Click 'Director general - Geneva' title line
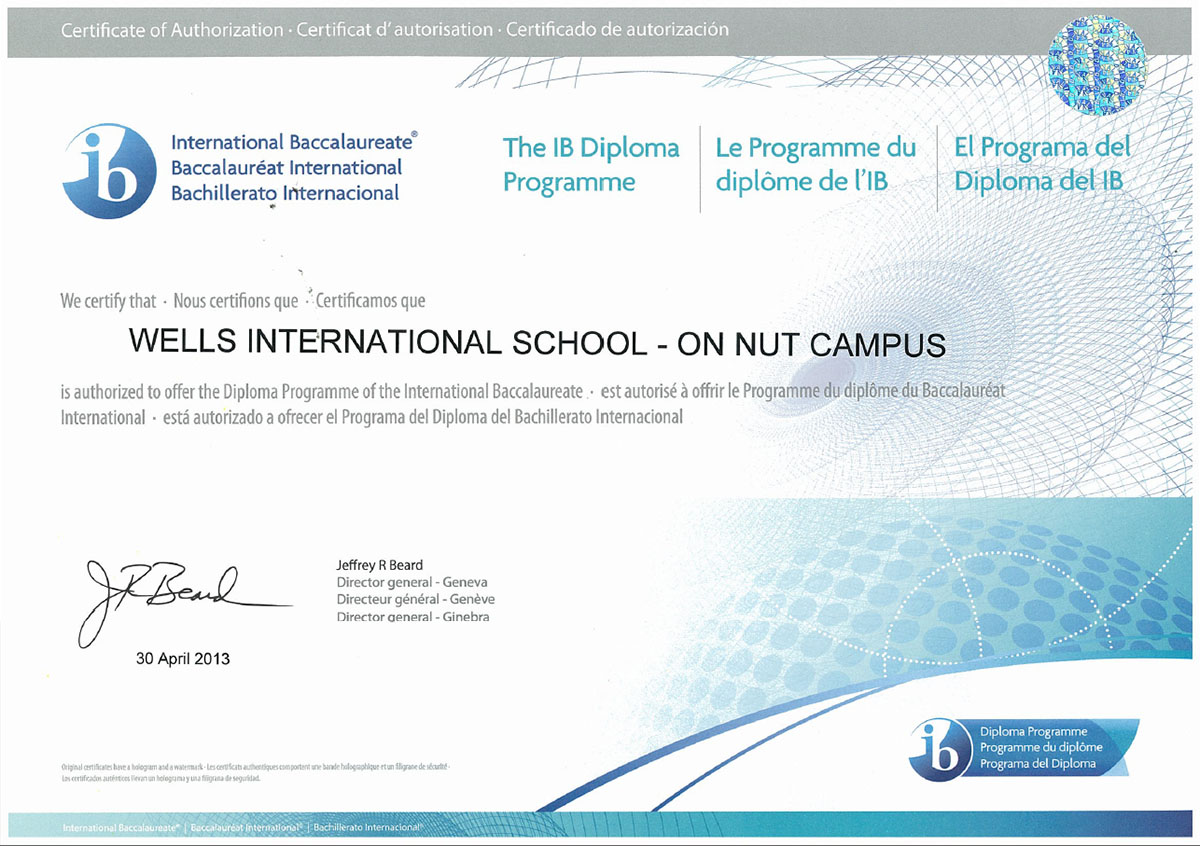This screenshot has width=1200, height=846. (x=412, y=582)
